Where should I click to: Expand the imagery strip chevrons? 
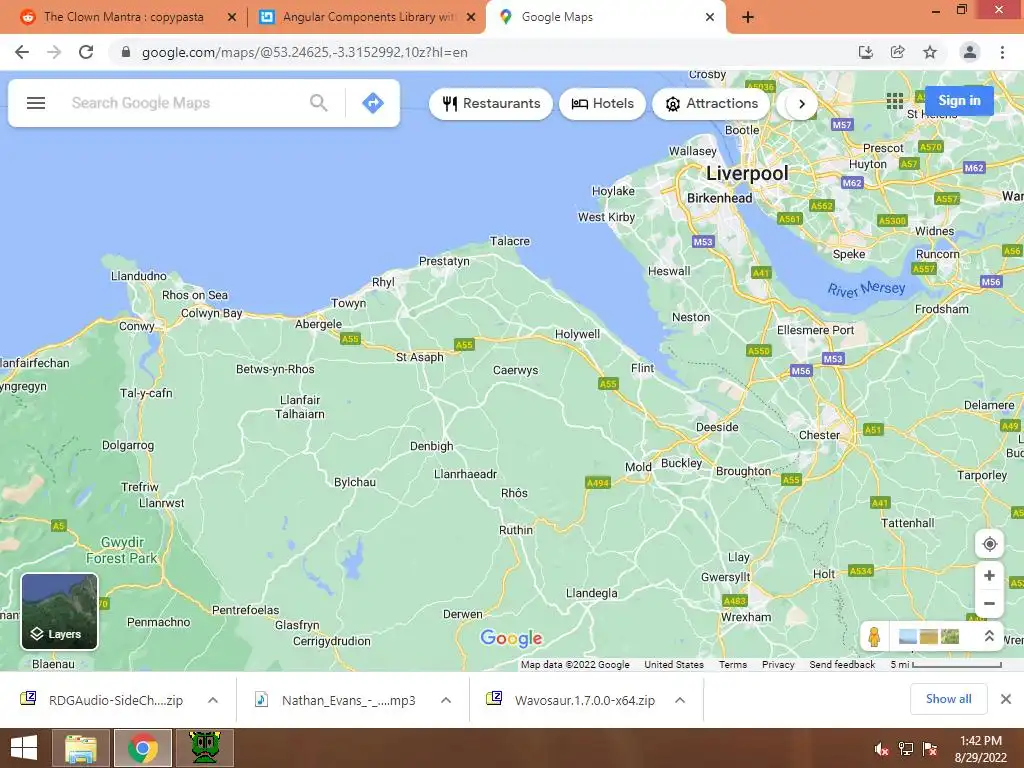989,635
